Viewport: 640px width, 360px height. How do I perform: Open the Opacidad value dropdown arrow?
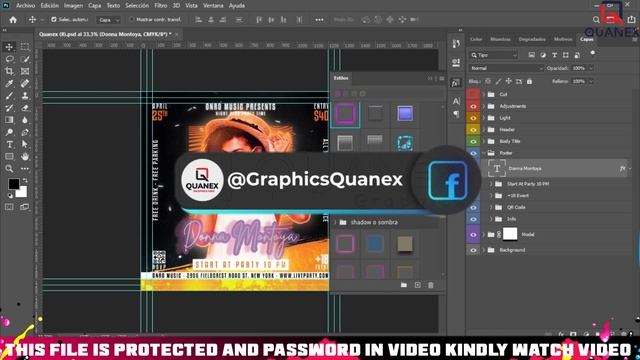(591, 68)
